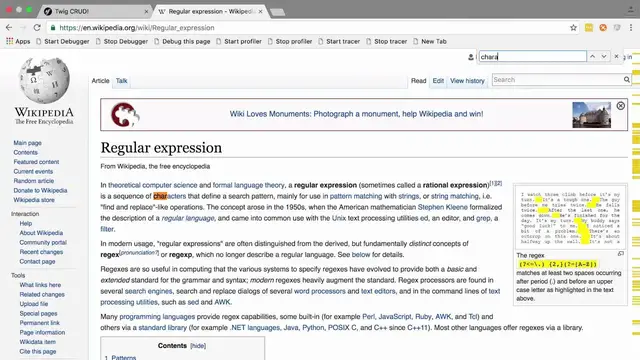This screenshot has height=360, width=640.
Task: Click into the Wikipedia Search field
Action: [x=557, y=80]
